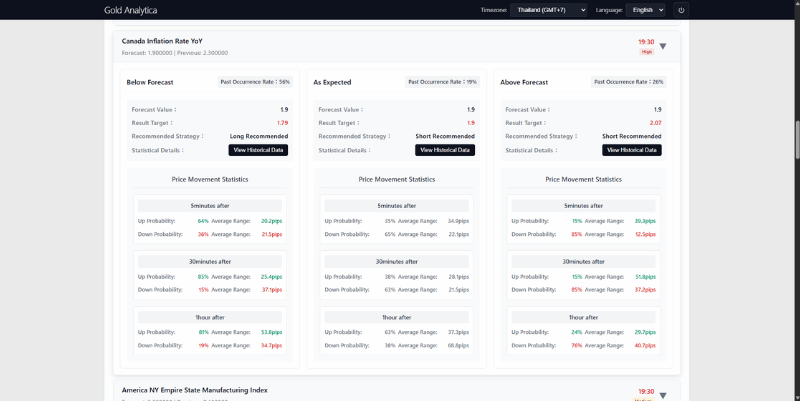Click 64% up probability in Below Forecast

[x=203, y=221]
